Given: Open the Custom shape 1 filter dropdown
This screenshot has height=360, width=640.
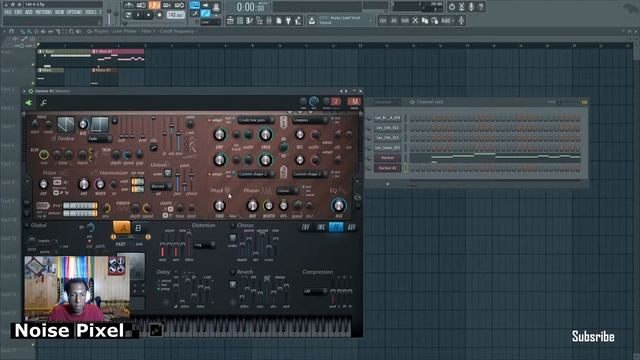Looking at the screenshot, I should click(256, 174).
